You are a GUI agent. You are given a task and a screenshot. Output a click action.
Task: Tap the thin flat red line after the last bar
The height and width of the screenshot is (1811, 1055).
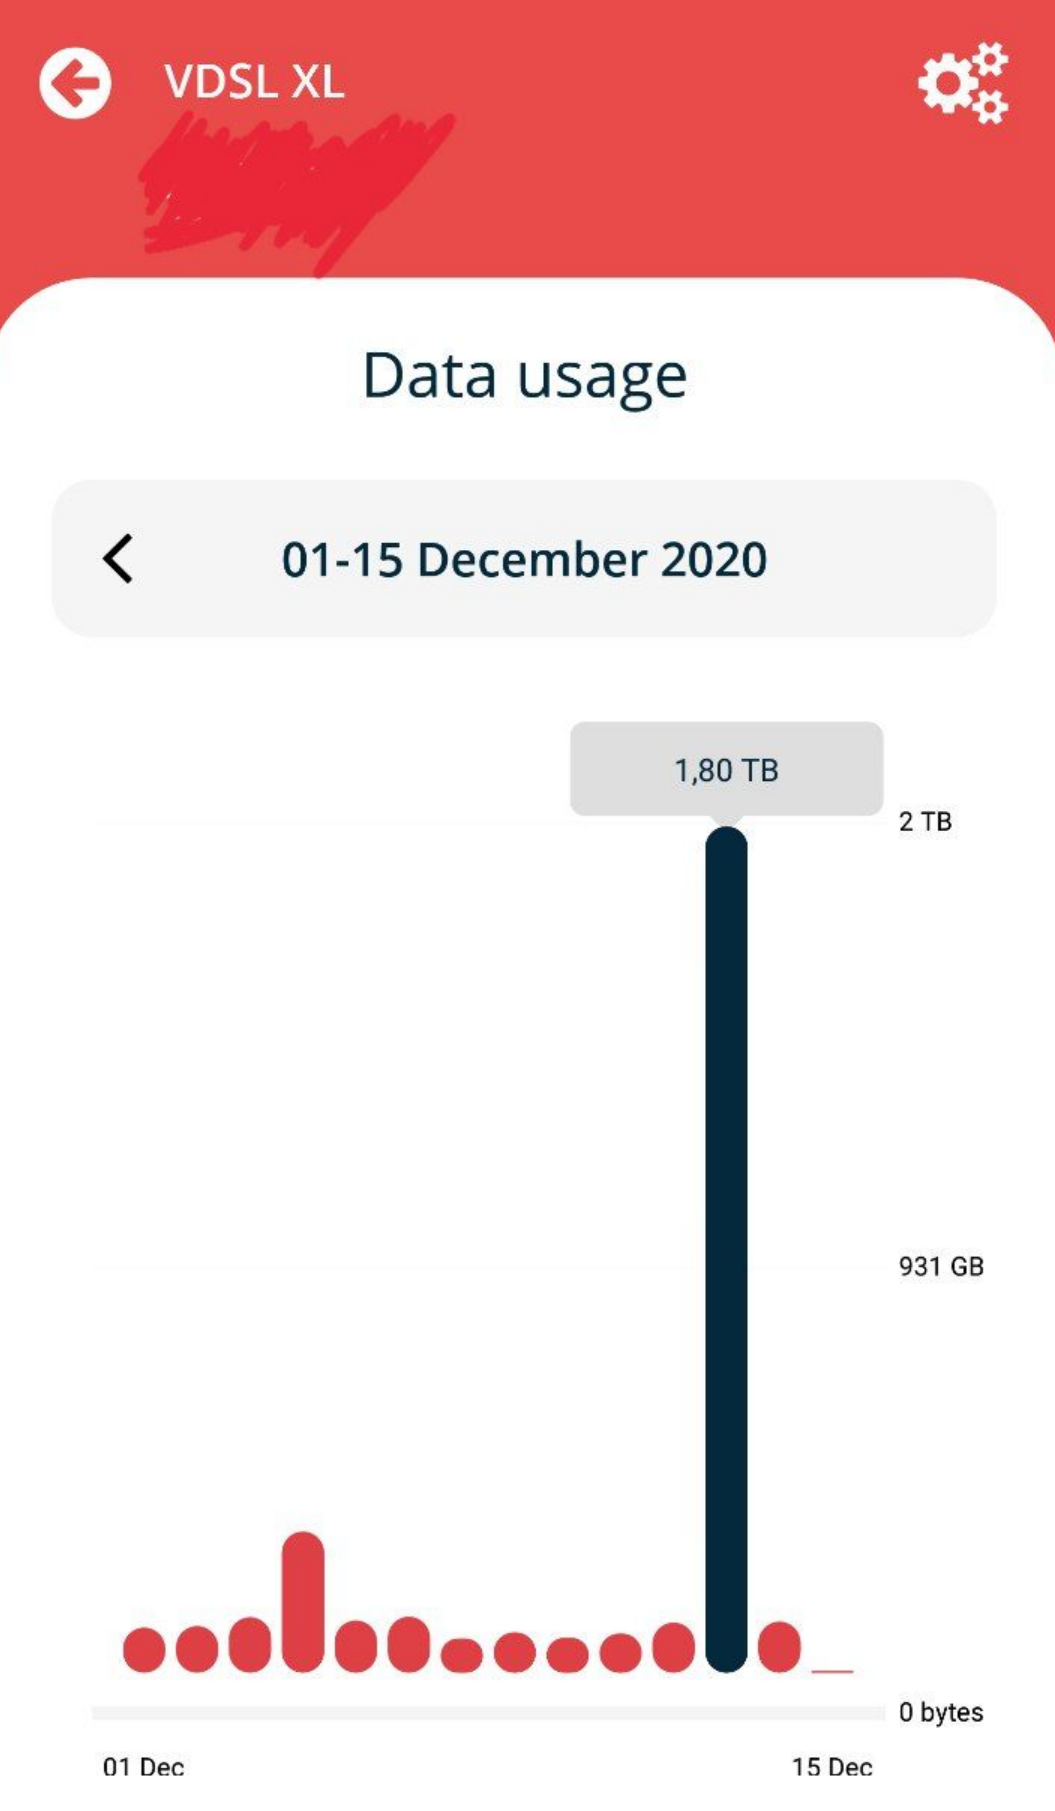[x=832, y=1670]
